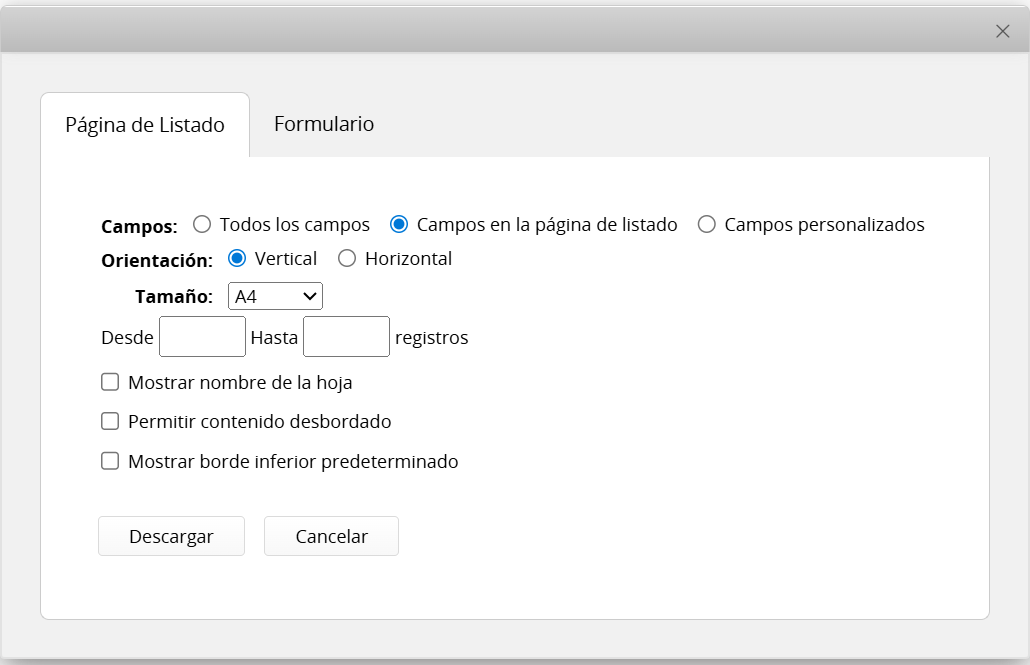Close the dialog with the X icon
1030x665 pixels.
pyautogui.click(x=1002, y=31)
